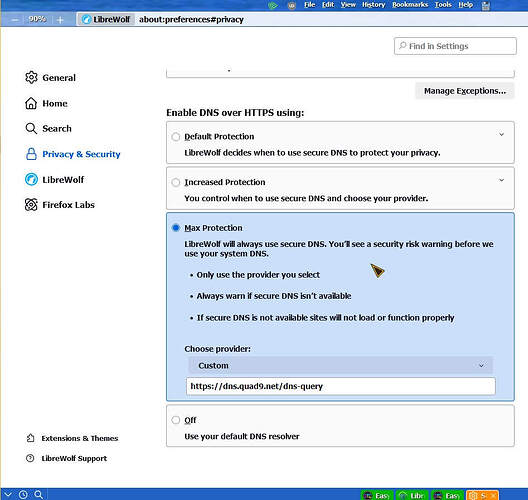Click the save disk icon after Help

tap(486, 5)
